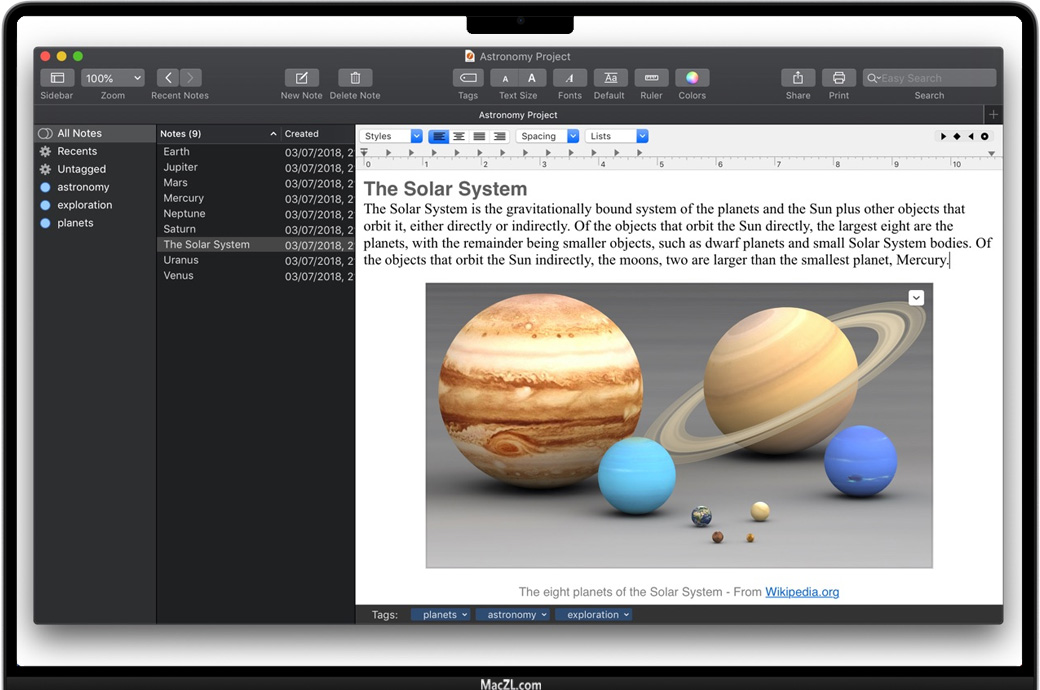Viewport: 1040px width, 690px height.
Task: Click the Delete Note trash icon
Action: click(355, 78)
